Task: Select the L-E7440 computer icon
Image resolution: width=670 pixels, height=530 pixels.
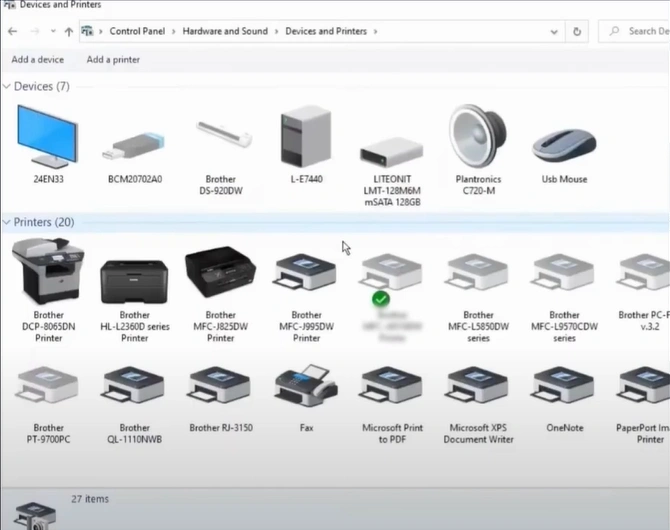Action: coord(306,138)
